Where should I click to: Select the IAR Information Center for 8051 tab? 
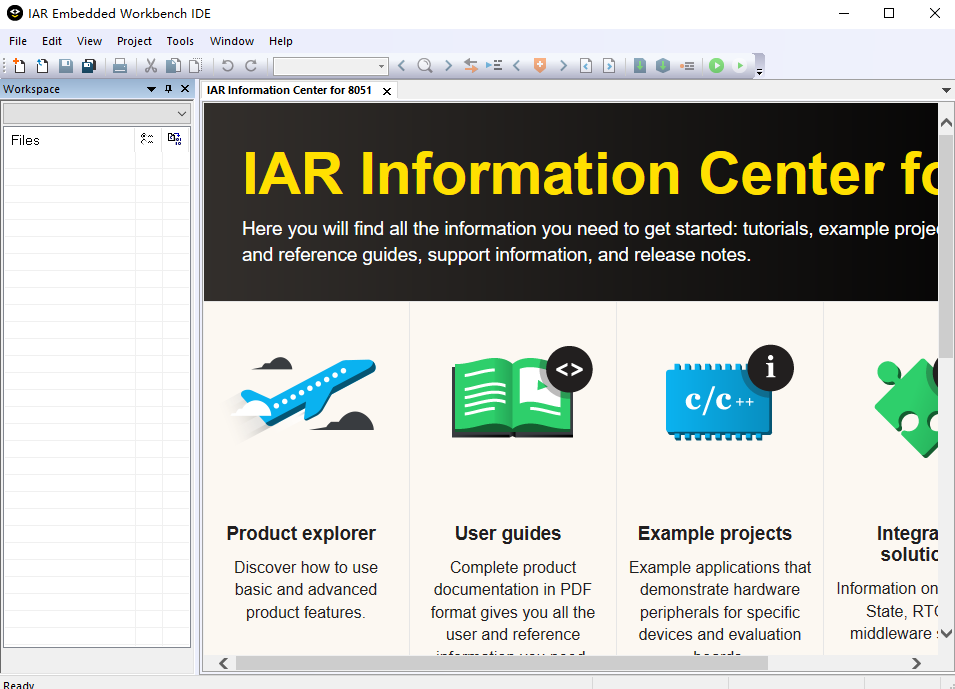(289, 90)
